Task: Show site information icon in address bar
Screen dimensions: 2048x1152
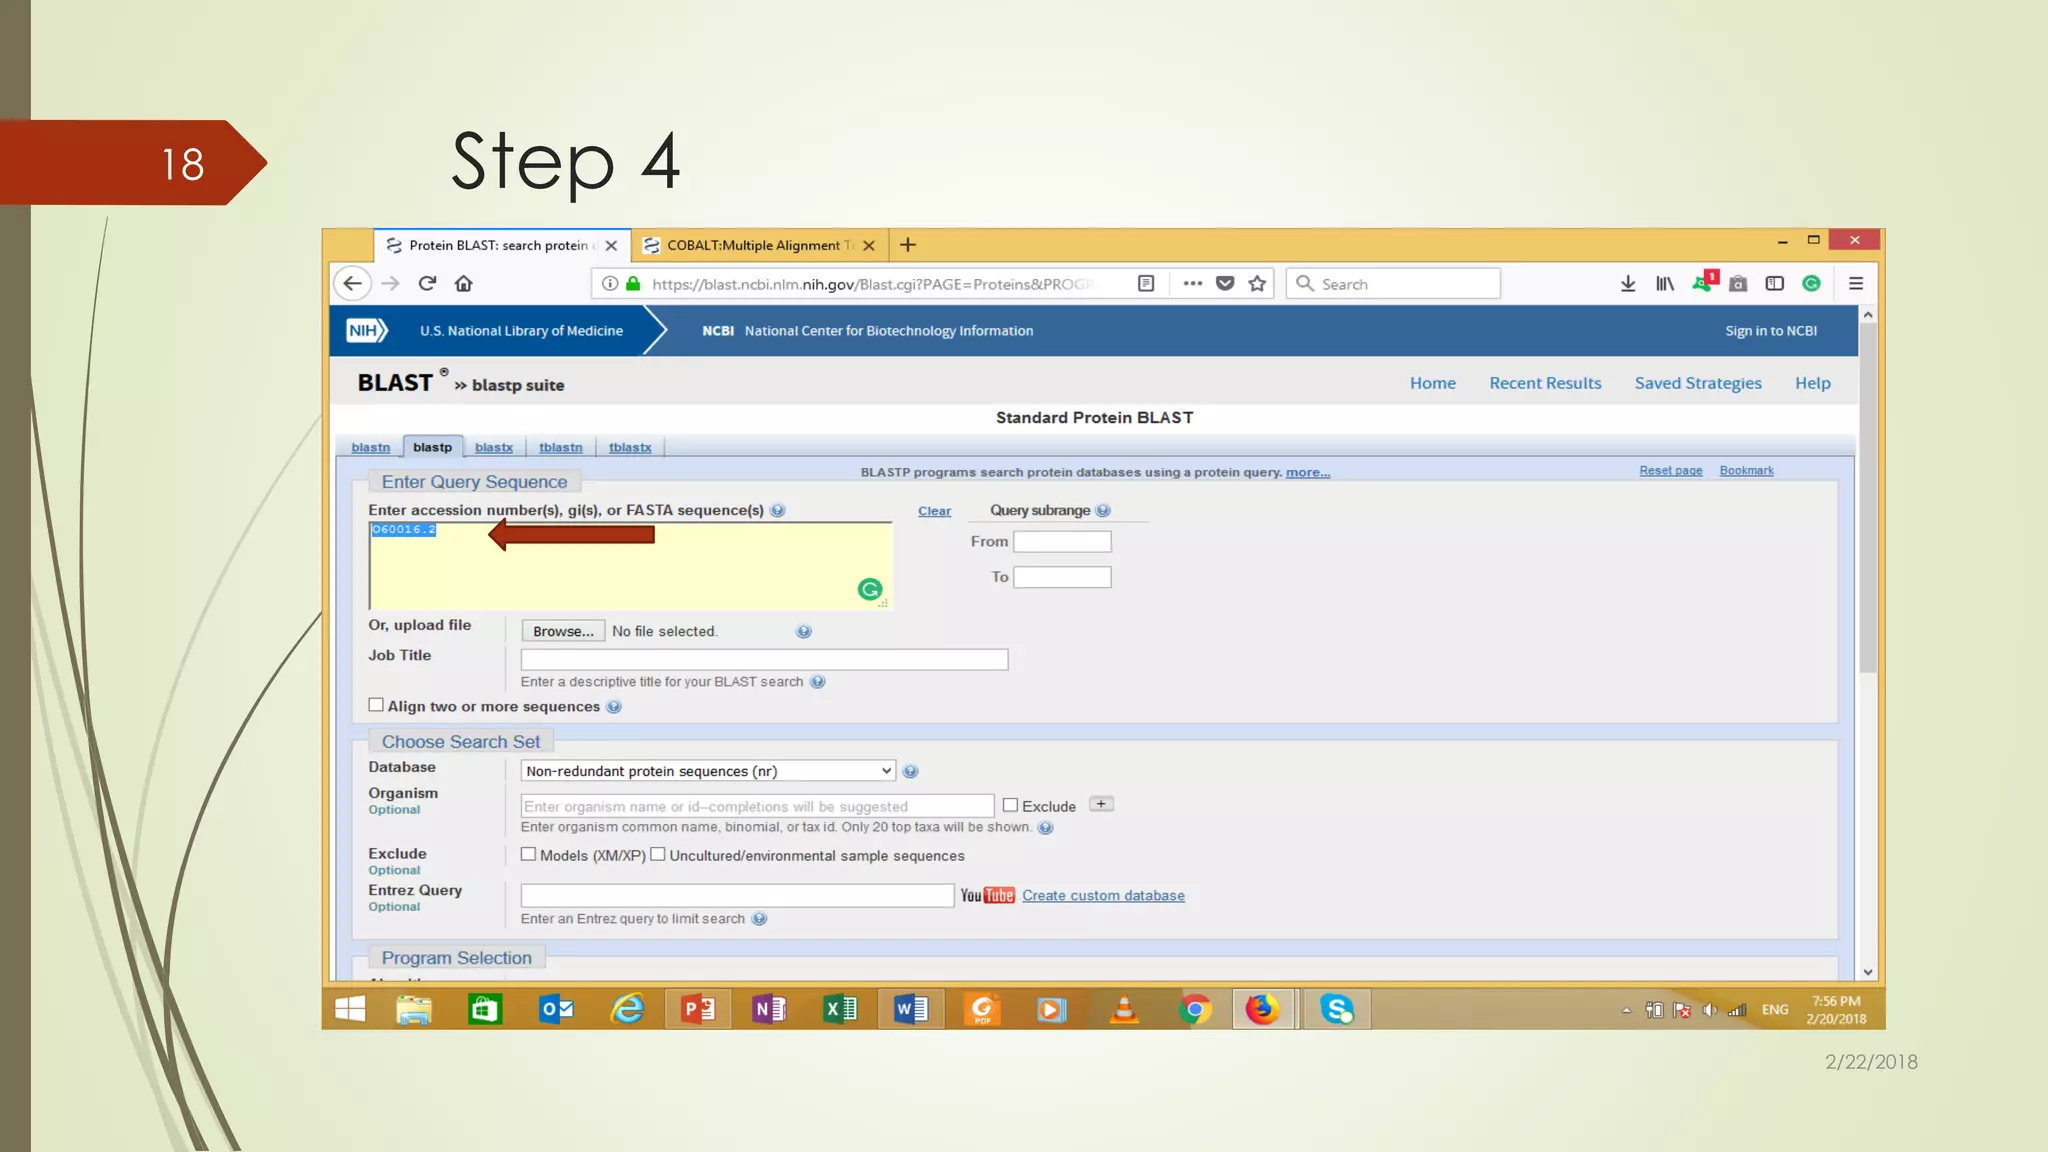Action: click(x=609, y=284)
